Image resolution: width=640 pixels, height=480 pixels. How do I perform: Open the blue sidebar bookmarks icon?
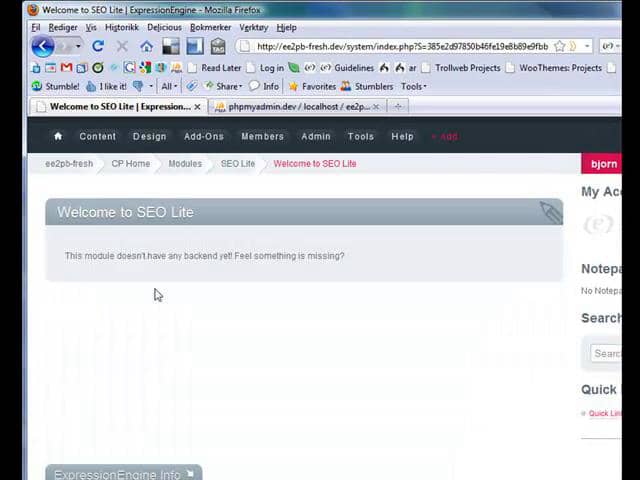pyautogui.click(x=195, y=46)
